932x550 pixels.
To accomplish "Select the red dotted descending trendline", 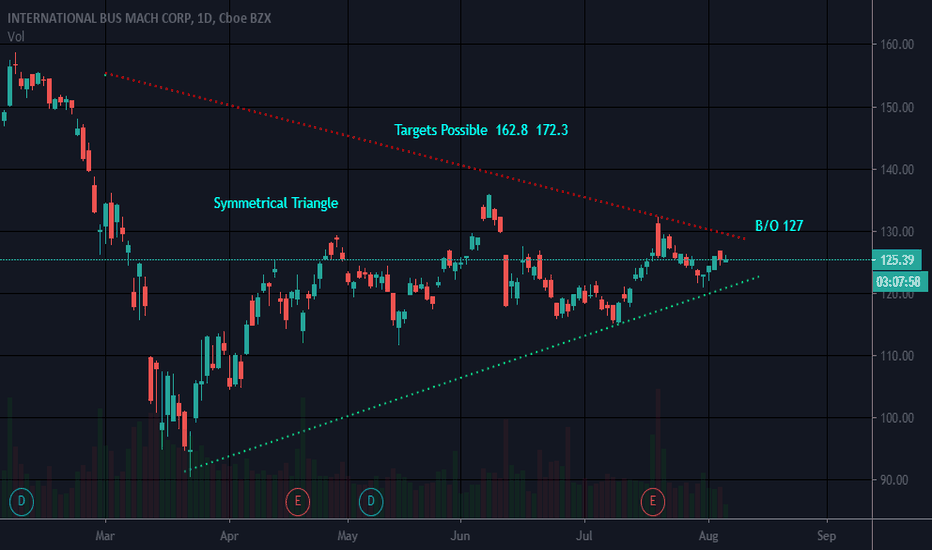I will click(424, 156).
